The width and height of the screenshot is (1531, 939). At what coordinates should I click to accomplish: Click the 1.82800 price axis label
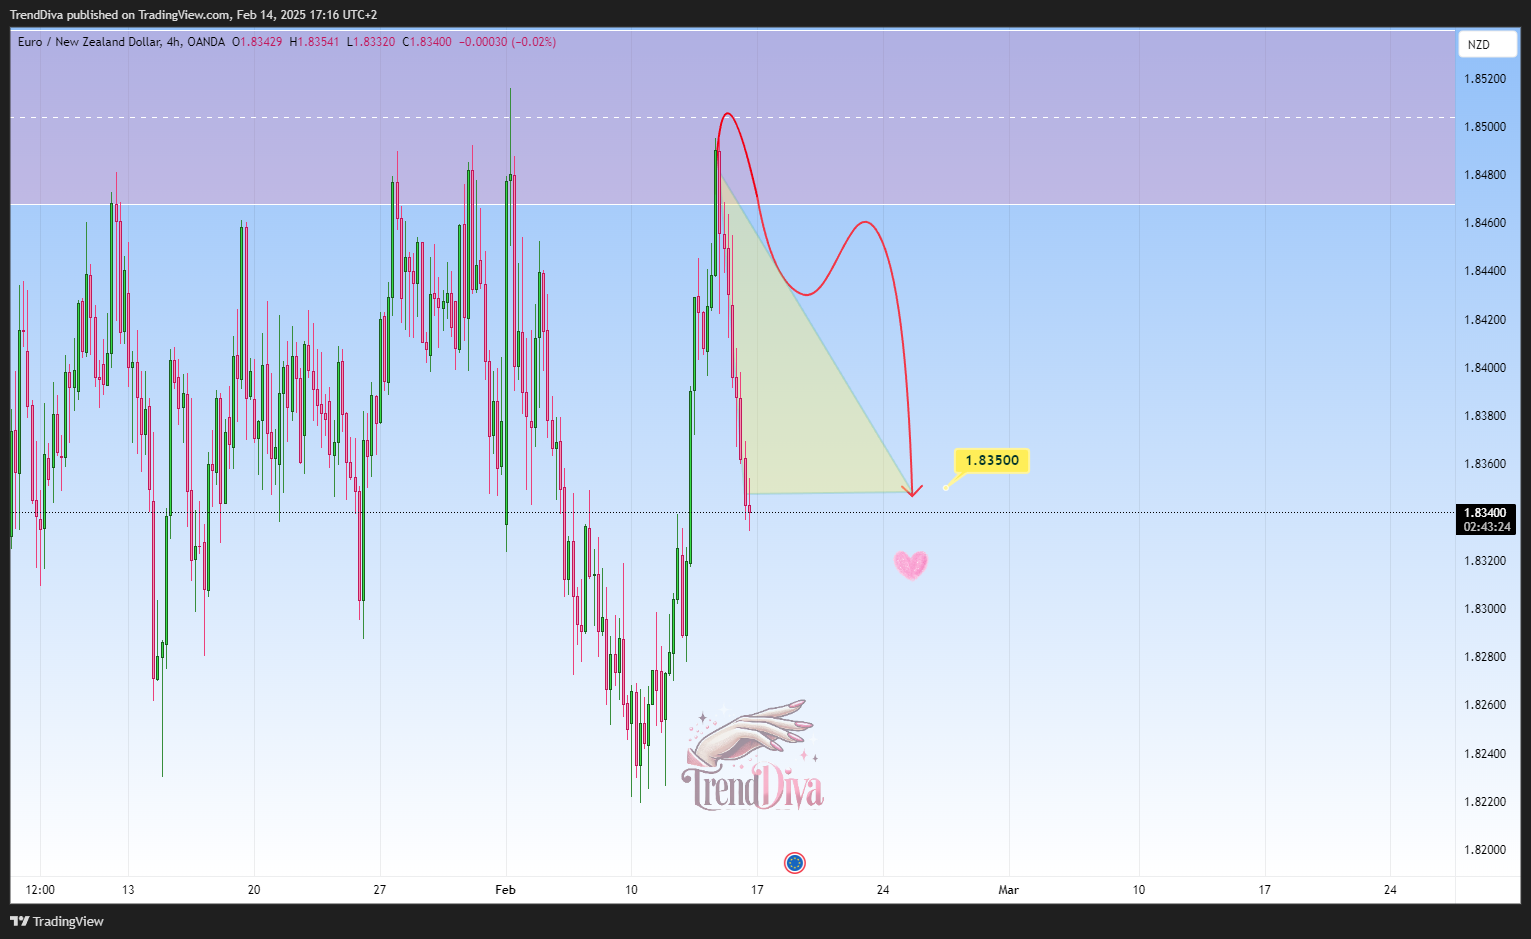pyautogui.click(x=1485, y=657)
